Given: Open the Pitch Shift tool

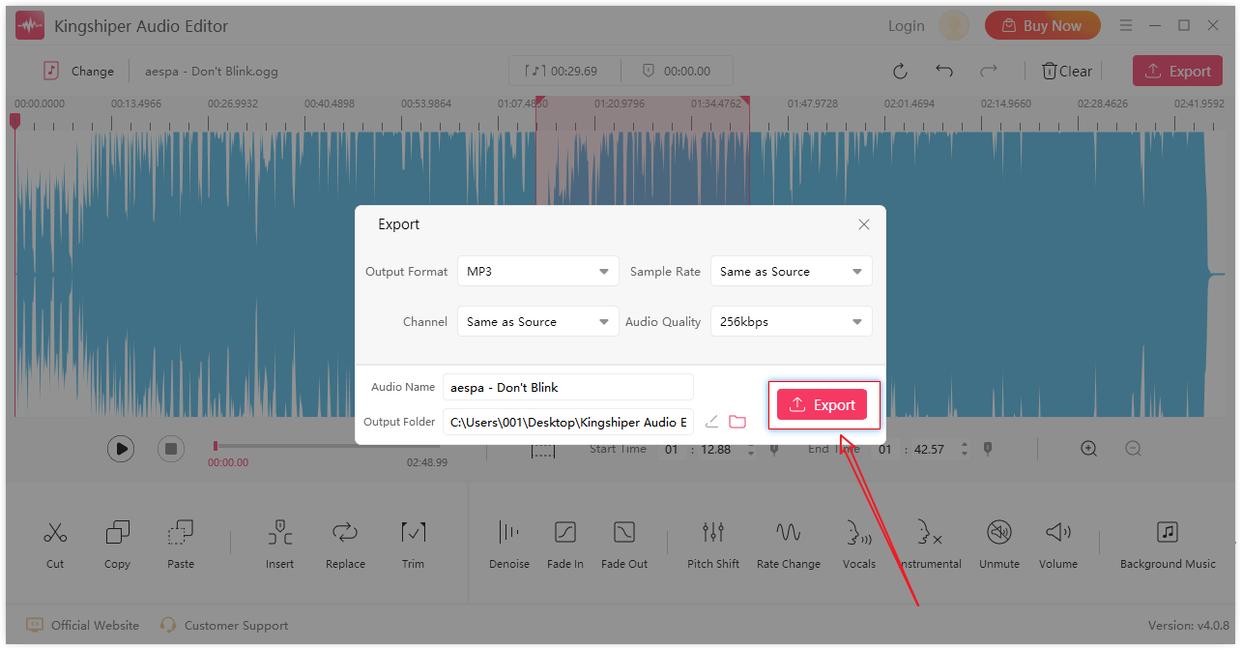Looking at the screenshot, I should (713, 534).
